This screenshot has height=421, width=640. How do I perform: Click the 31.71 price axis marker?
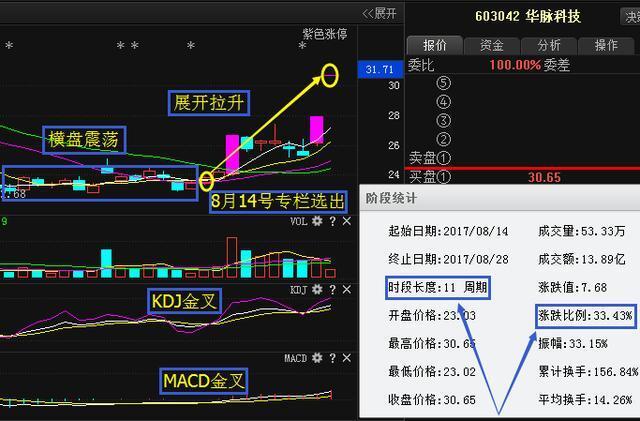[380, 69]
